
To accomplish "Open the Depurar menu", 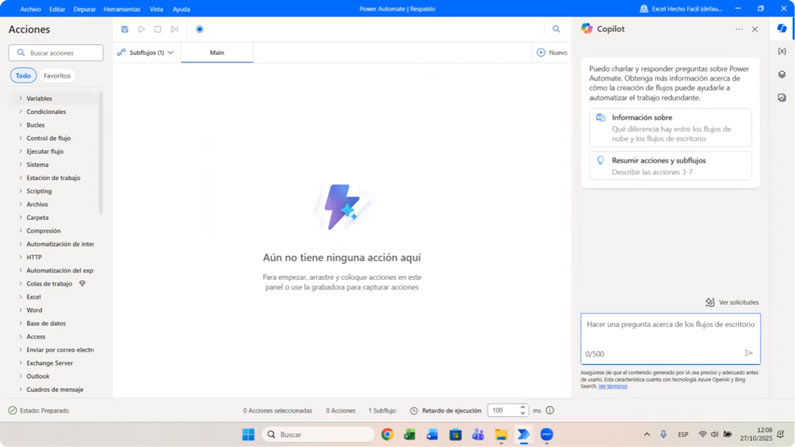I will (84, 9).
